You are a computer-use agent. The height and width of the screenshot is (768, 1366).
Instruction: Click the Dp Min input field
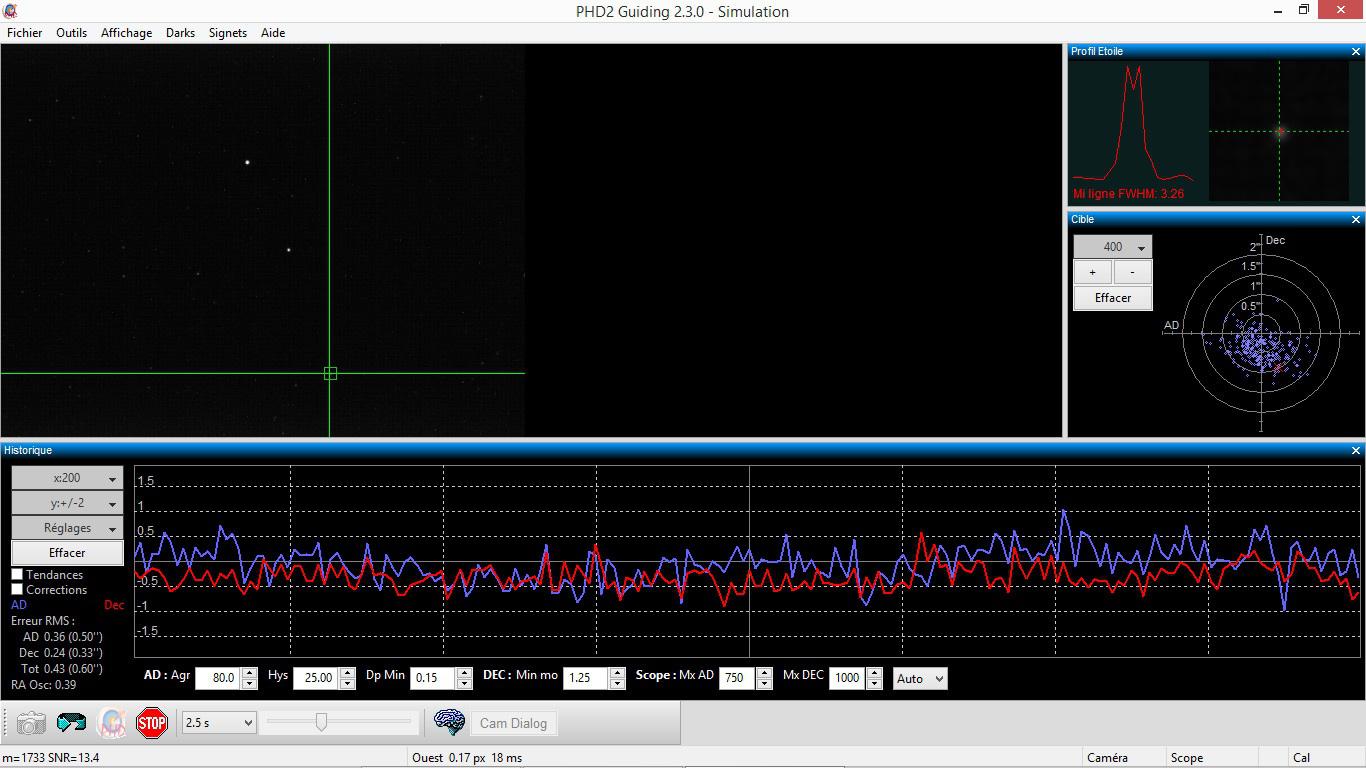click(434, 678)
